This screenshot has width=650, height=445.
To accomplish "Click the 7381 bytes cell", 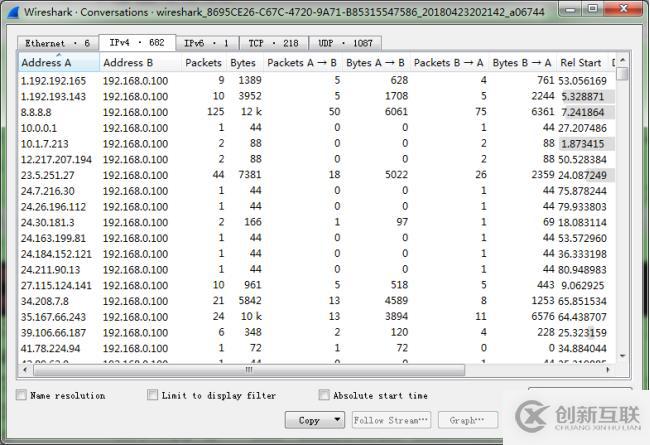I will coord(250,175).
